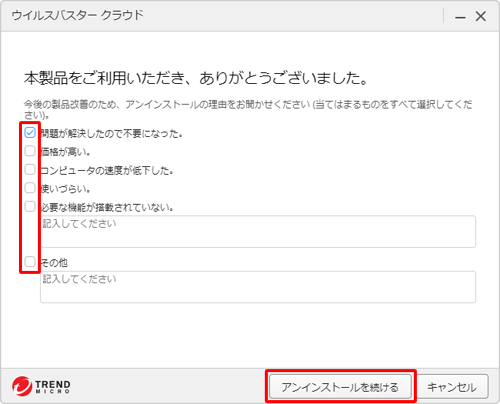Click 'アンインストールを続ける' button

point(340,387)
